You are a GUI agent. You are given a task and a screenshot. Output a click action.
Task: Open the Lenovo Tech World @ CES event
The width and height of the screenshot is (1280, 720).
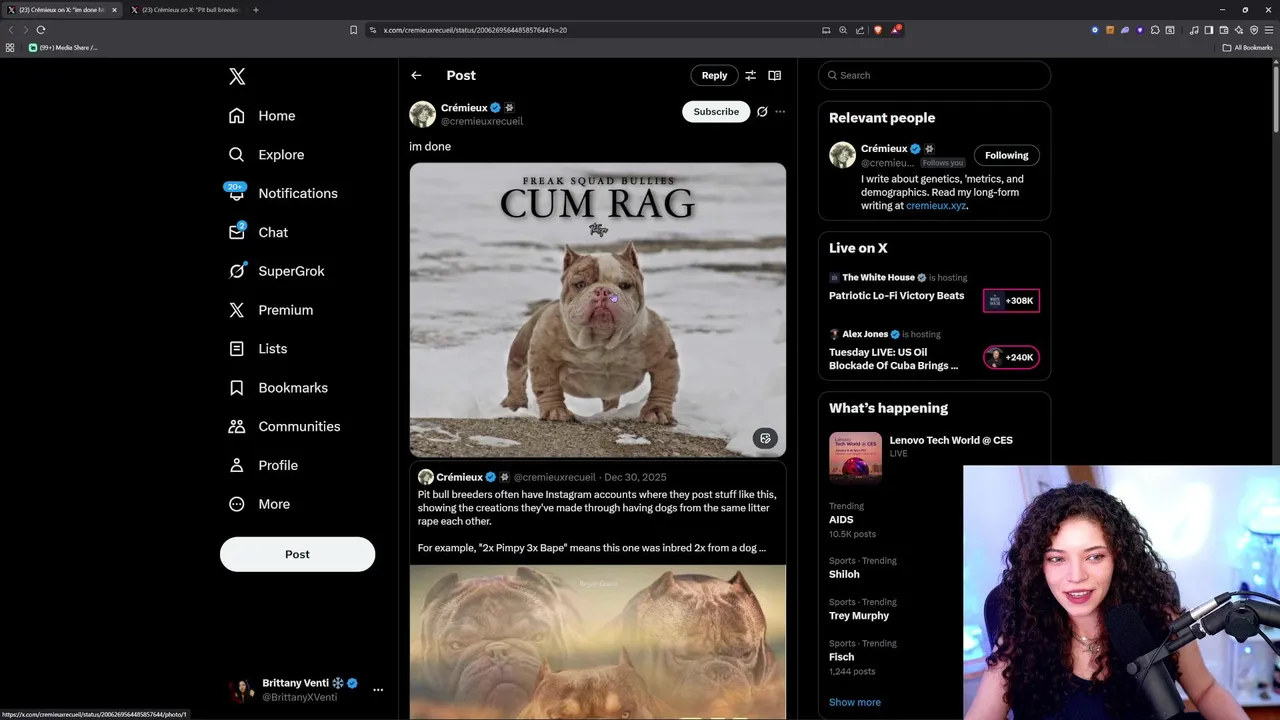coord(934,457)
